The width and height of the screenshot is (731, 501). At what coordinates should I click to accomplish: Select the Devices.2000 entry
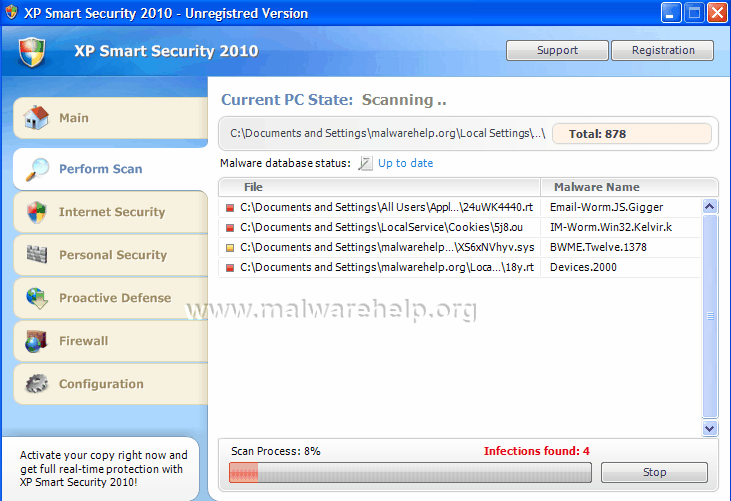coord(583,268)
